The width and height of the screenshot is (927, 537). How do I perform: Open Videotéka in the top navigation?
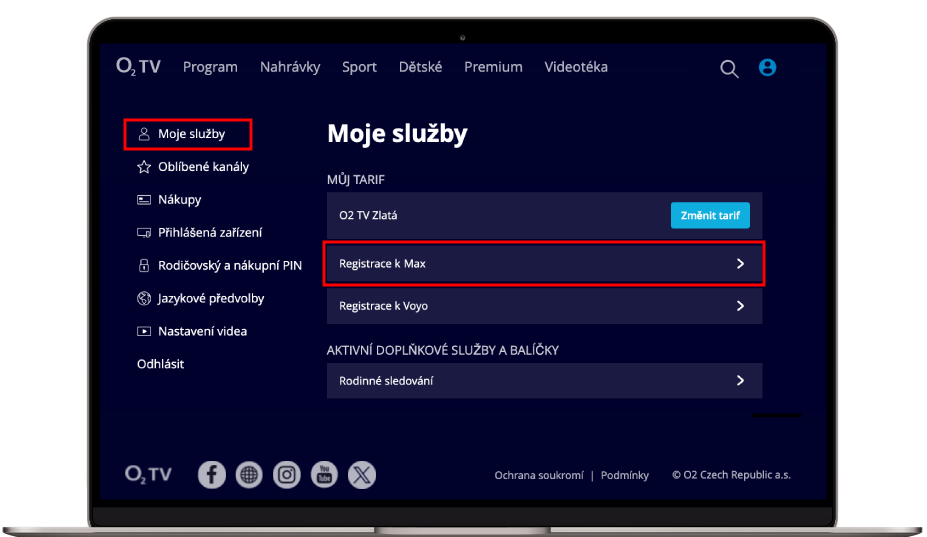[x=576, y=67]
